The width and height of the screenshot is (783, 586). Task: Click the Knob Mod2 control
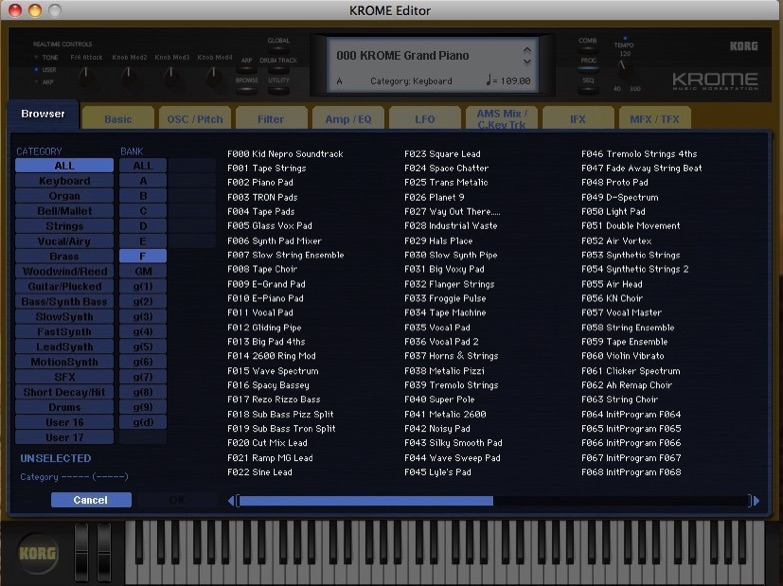tap(129, 75)
